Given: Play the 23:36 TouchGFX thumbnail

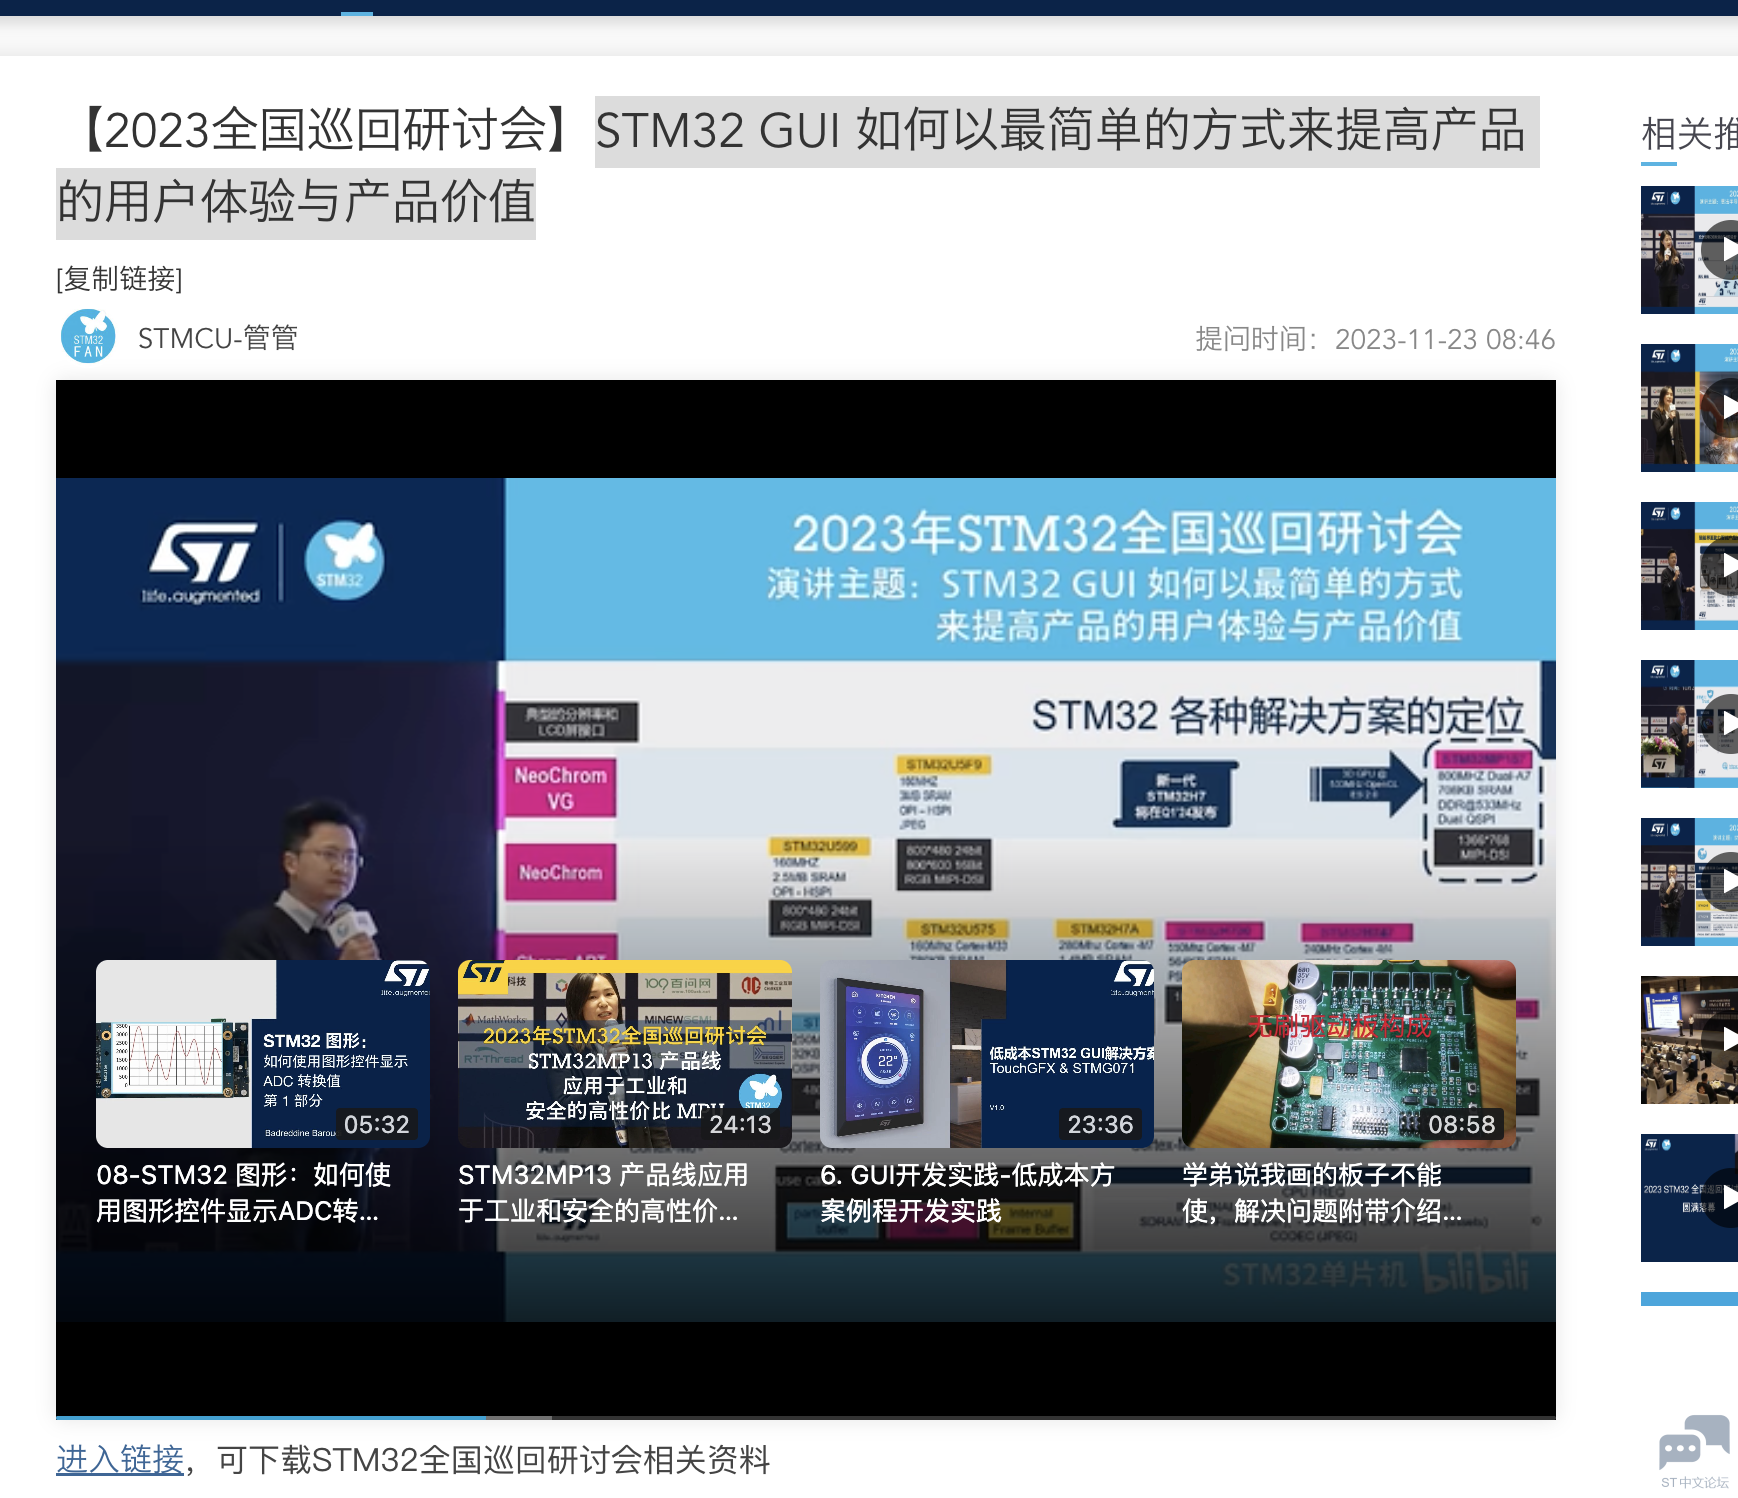Looking at the screenshot, I should coord(987,1054).
